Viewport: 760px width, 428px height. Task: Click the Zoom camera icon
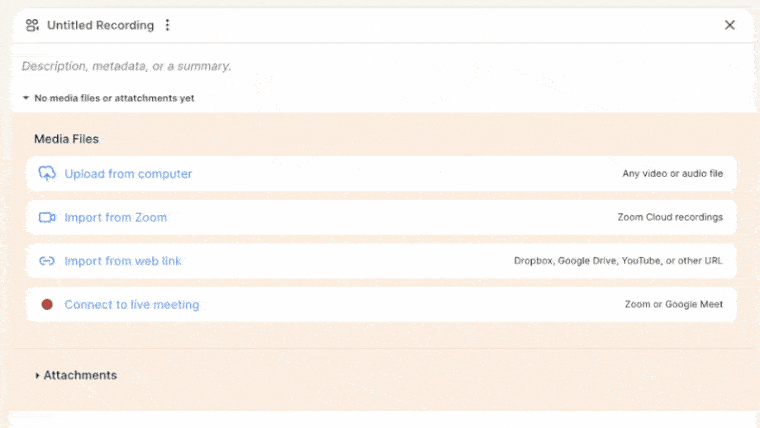pos(47,217)
